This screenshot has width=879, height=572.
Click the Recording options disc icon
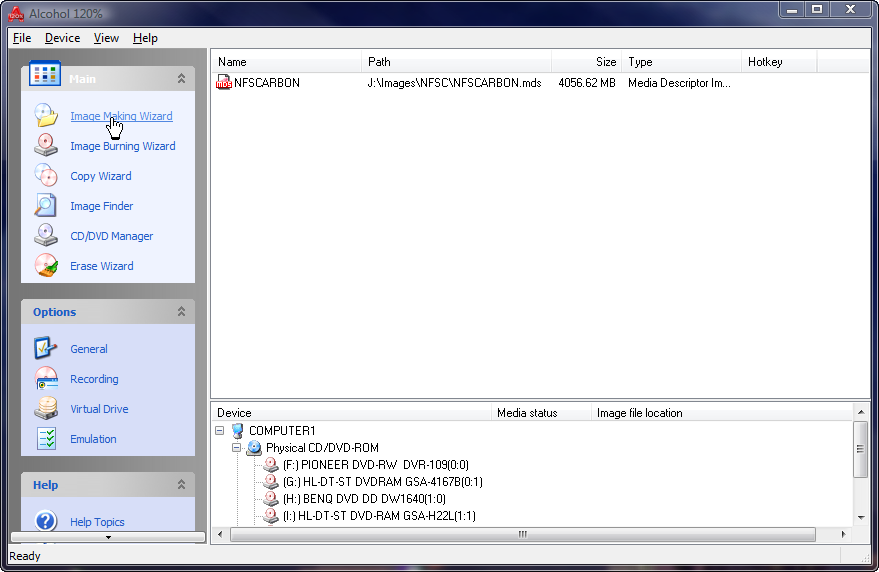[46, 379]
